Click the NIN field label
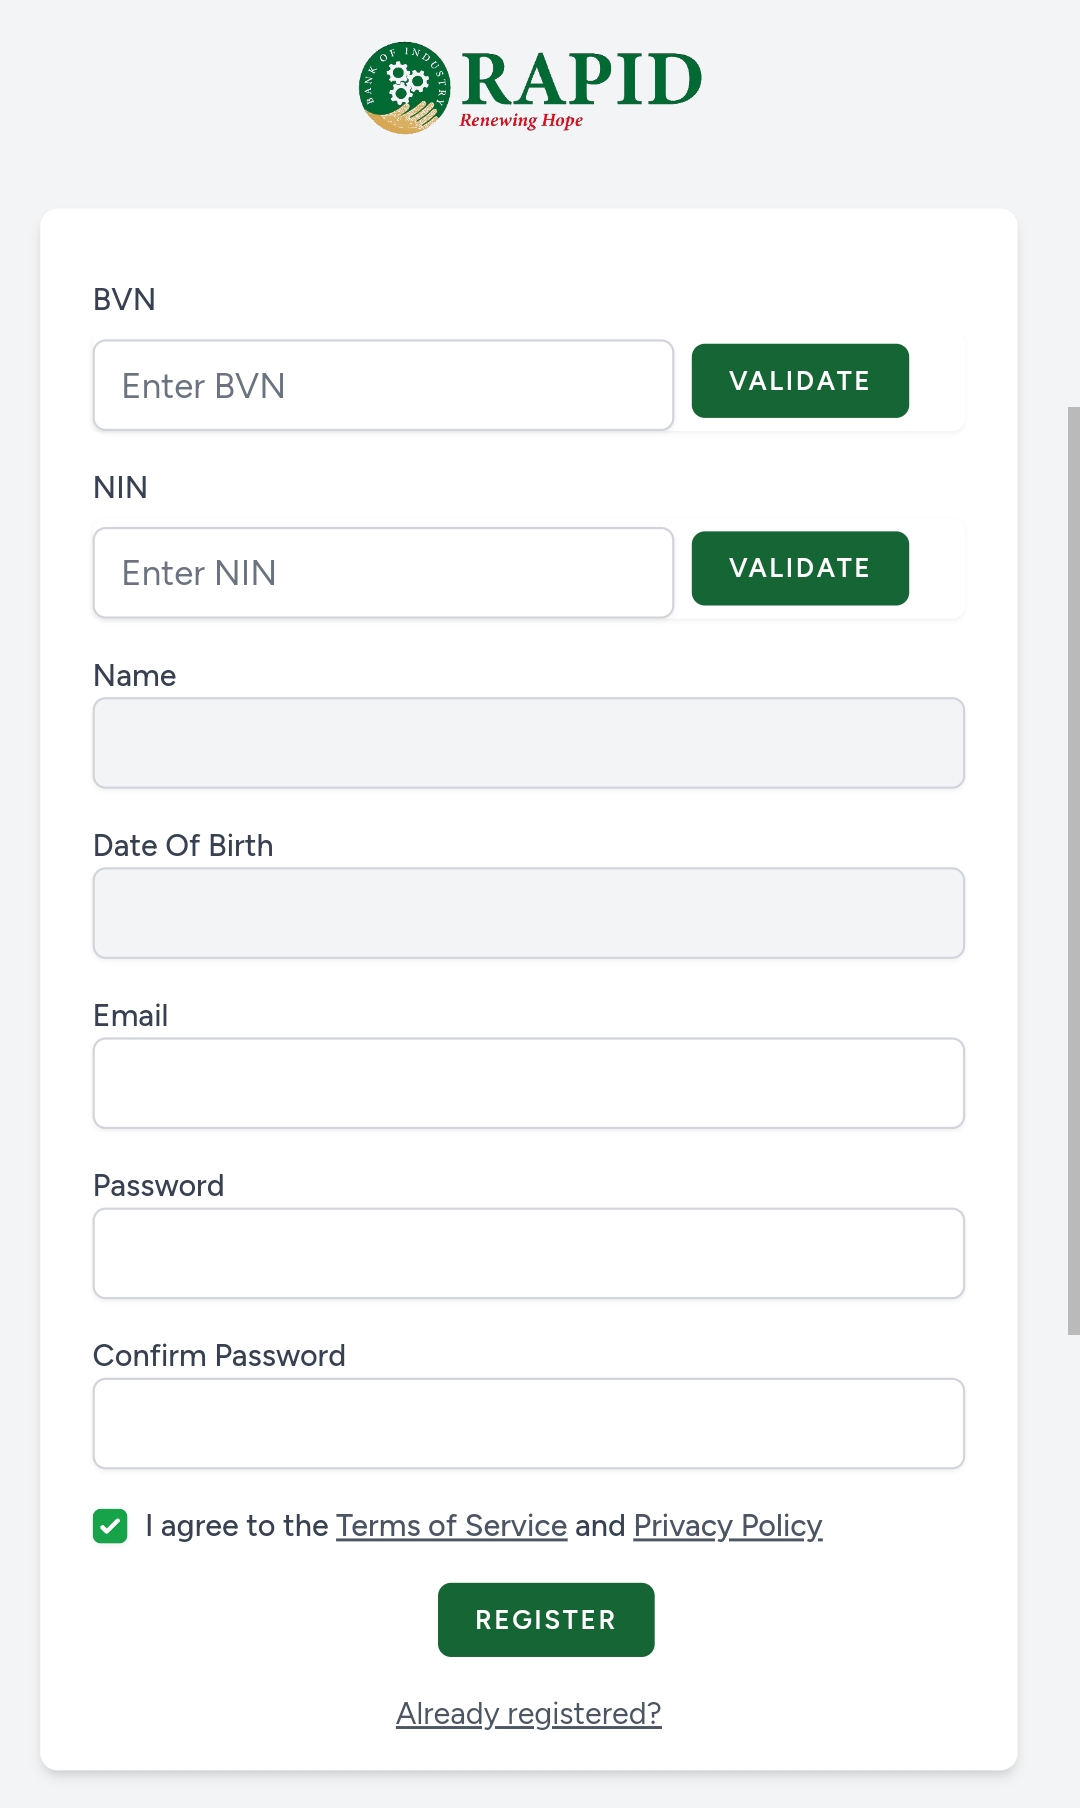1080x1808 pixels. 120,488
